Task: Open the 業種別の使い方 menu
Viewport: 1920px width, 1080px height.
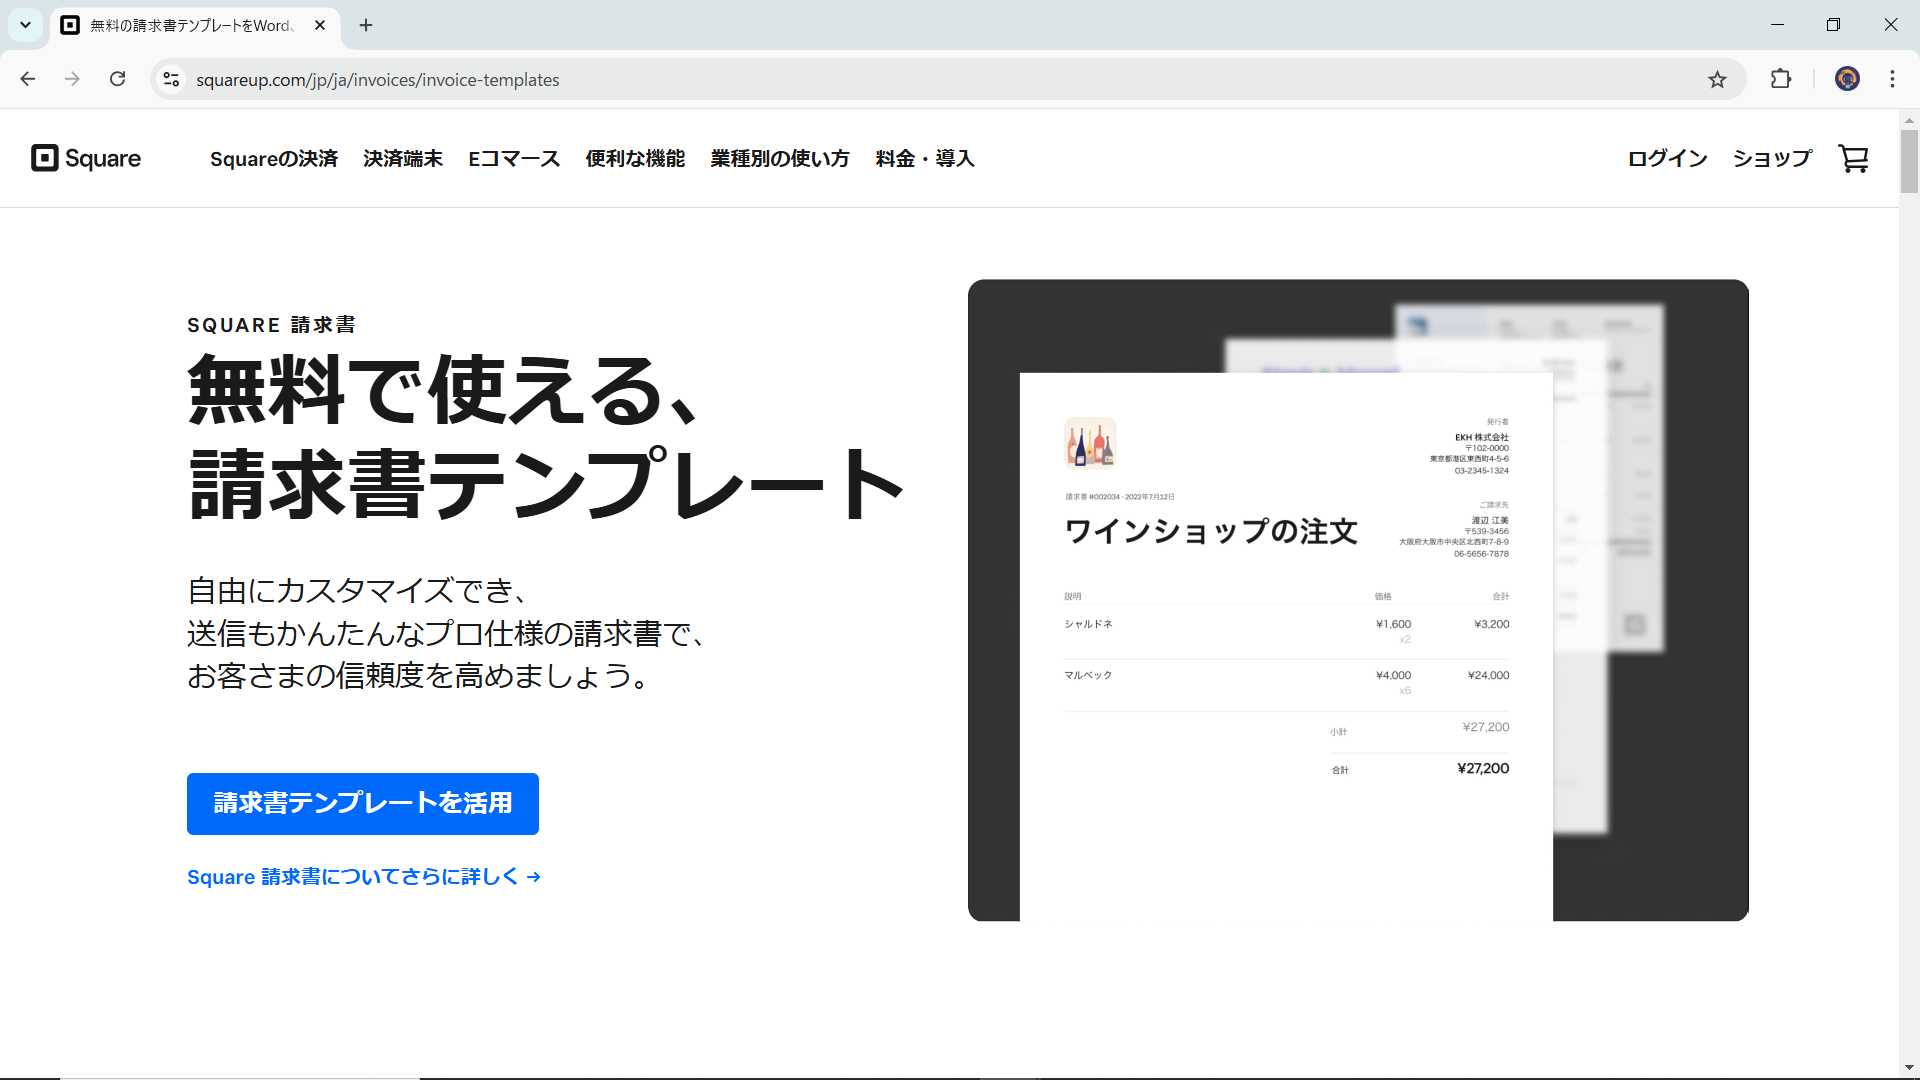Action: [x=780, y=159]
